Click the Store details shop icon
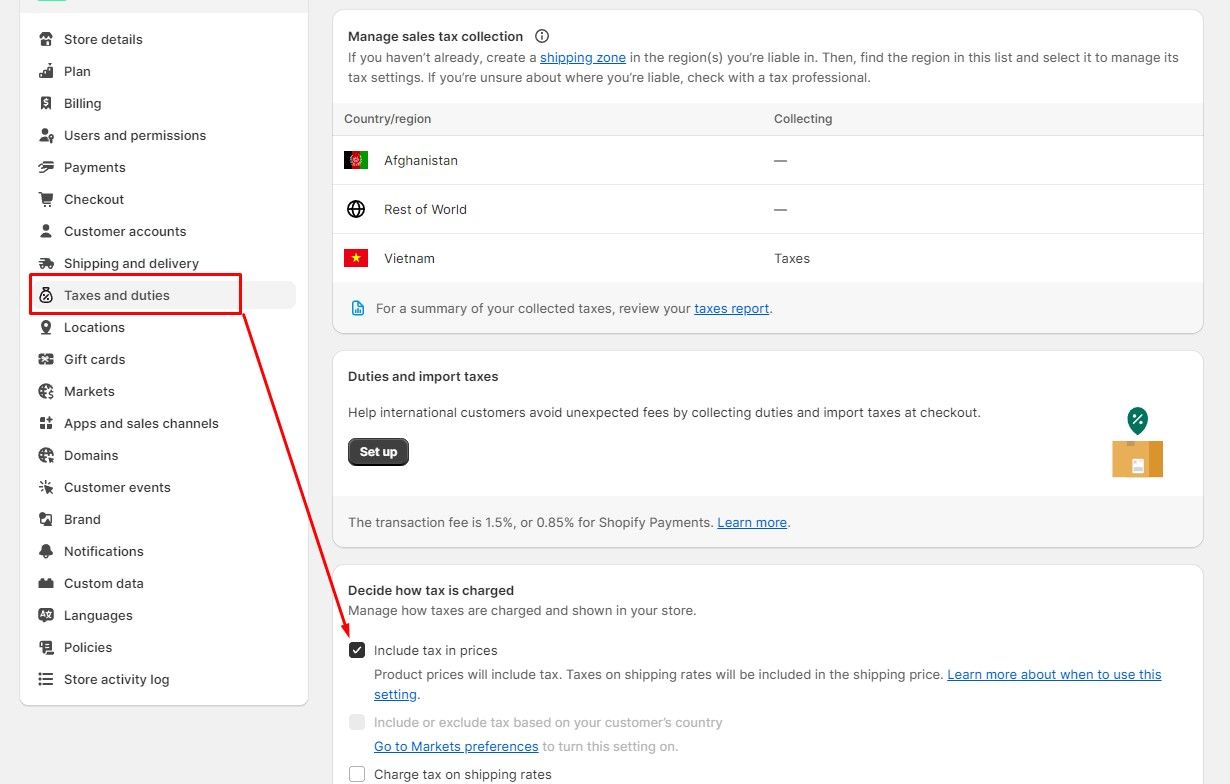The height and width of the screenshot is (784, 1230). pos(46,39)
